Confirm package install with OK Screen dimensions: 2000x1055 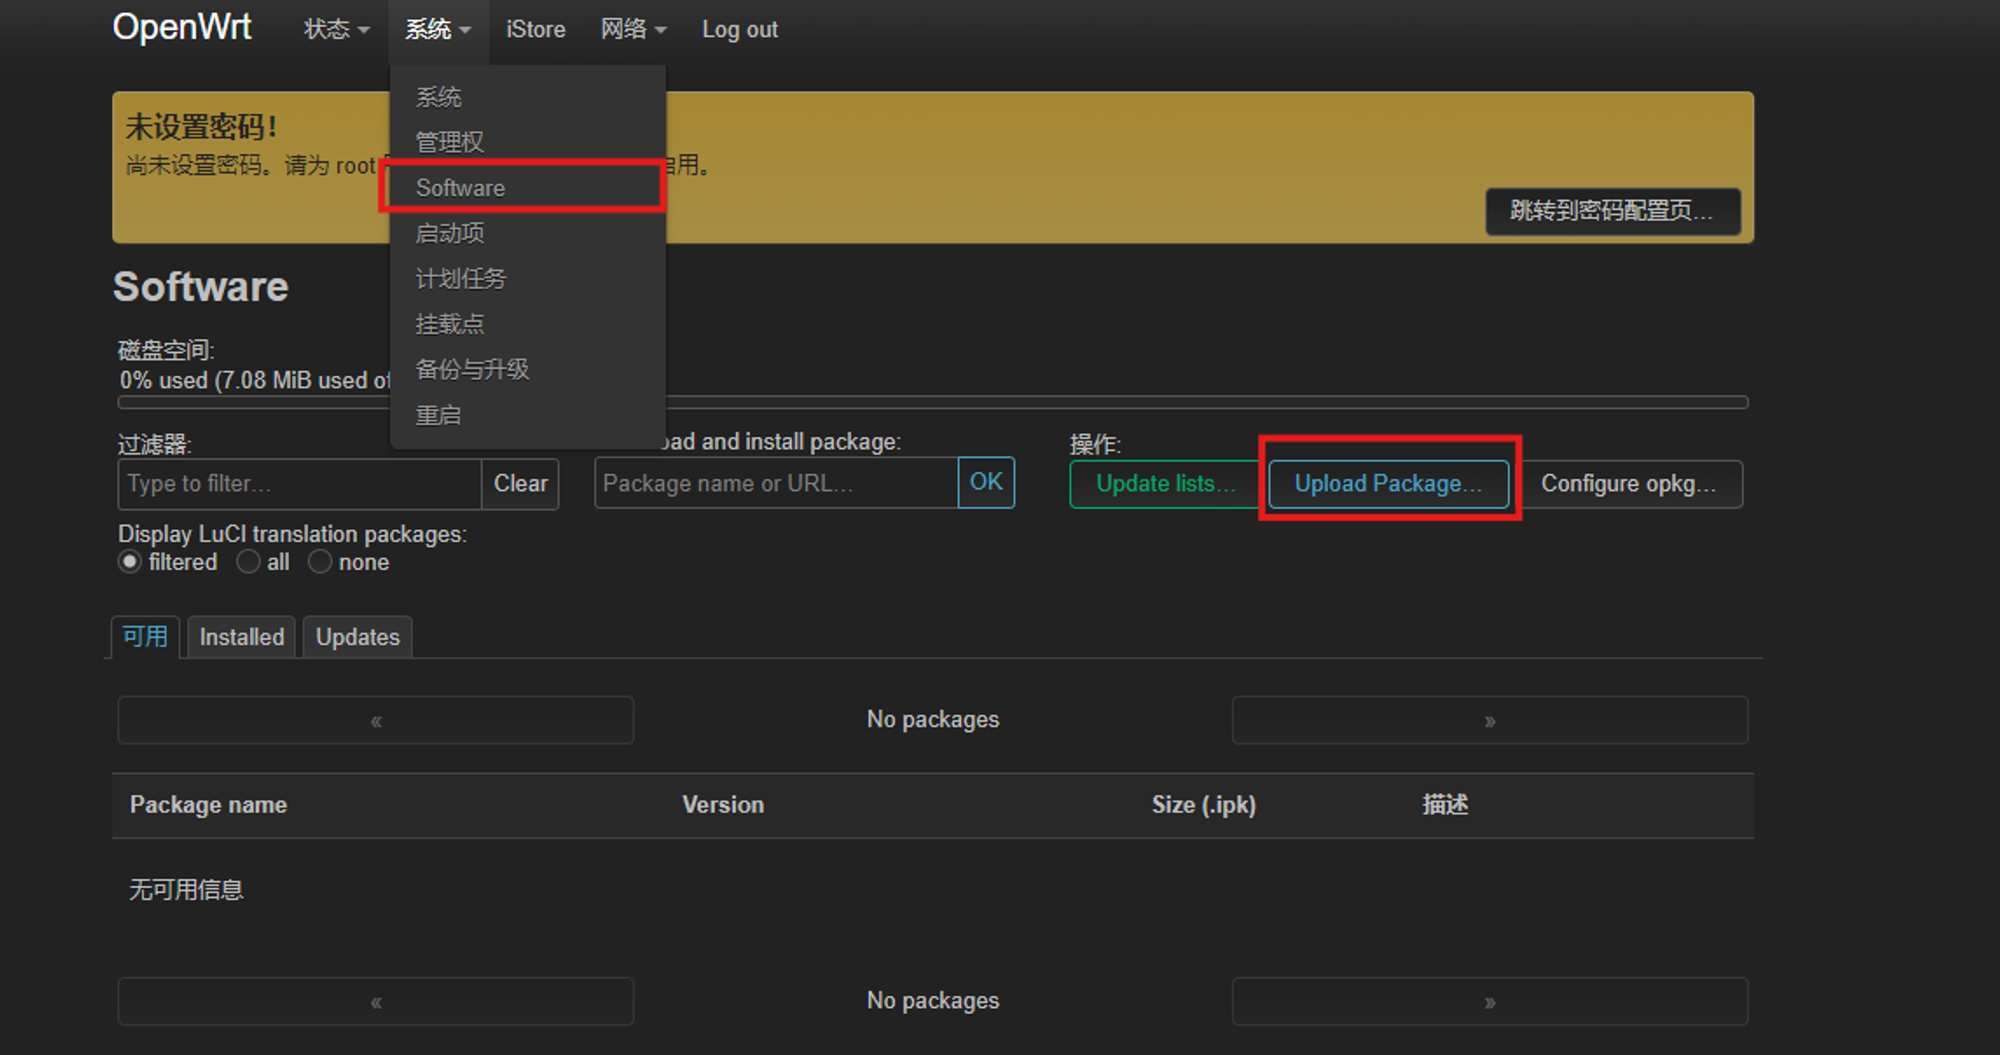click(x=986, y=482)
